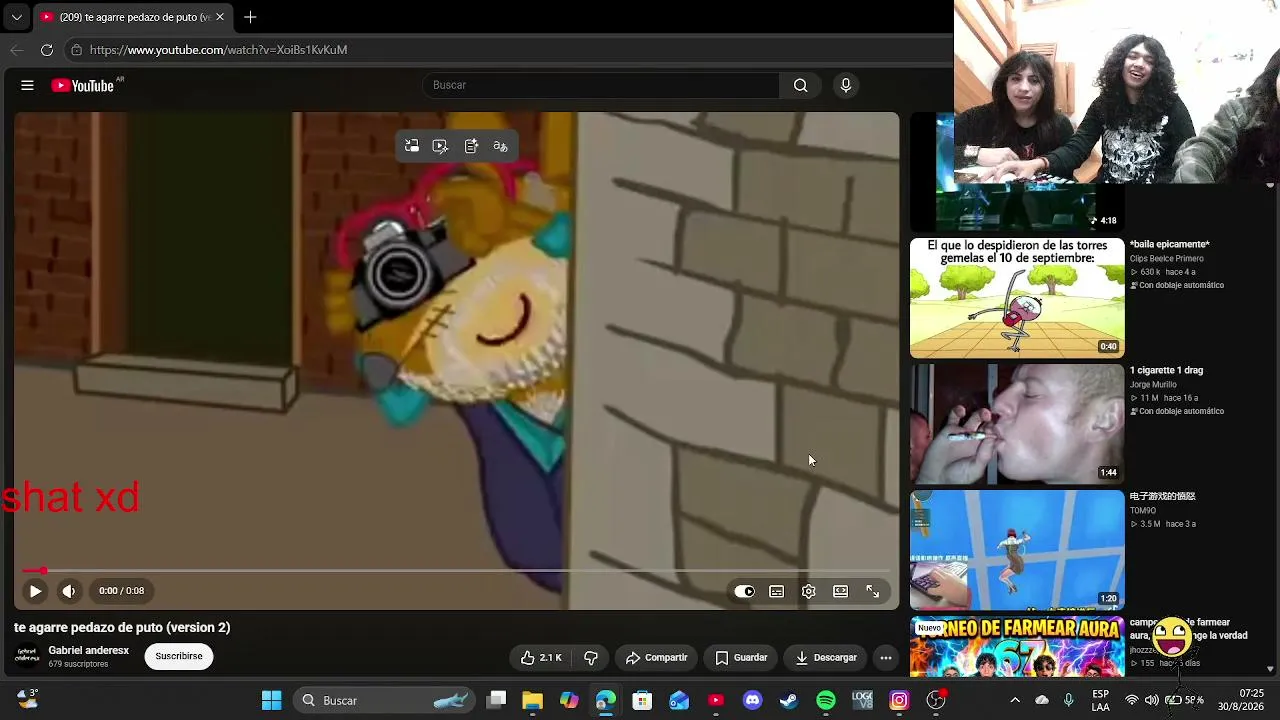
Task: Click the Descargar download button
Action: pos(825,657)
